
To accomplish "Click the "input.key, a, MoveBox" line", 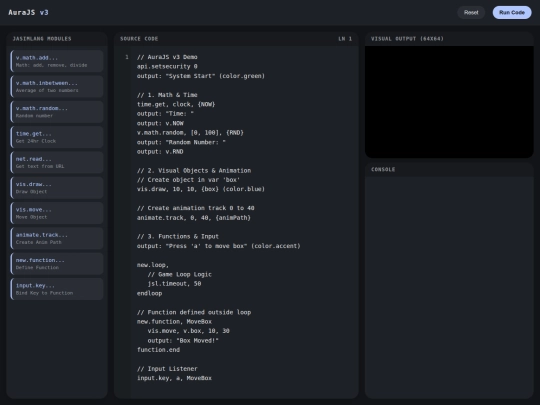I will pos(174,378).
